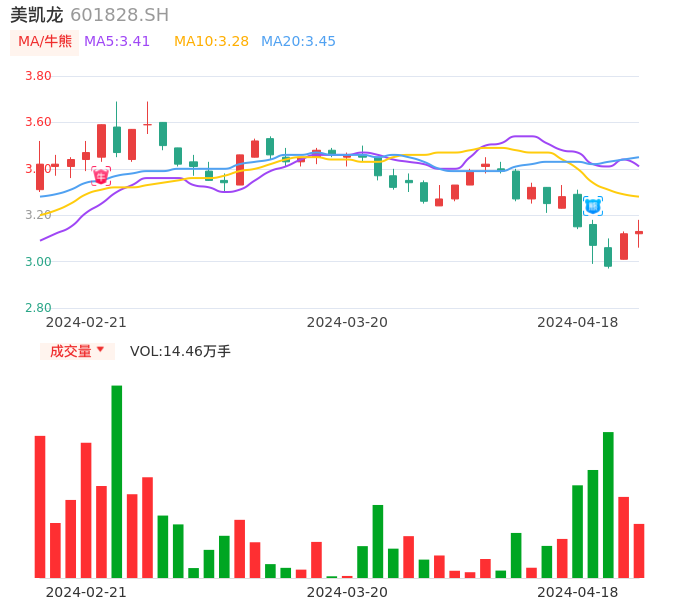Click the 2024-02-21 date label under volume chart

point(86,592)
